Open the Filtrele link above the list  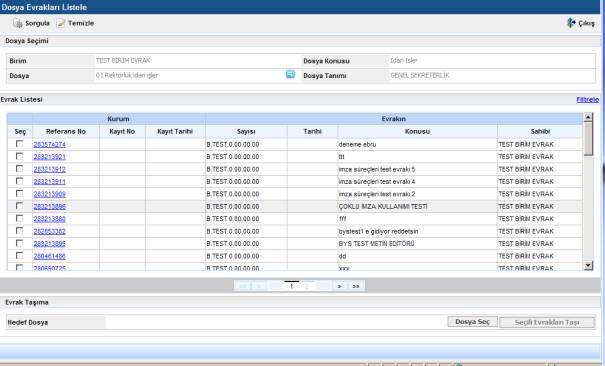587,100
